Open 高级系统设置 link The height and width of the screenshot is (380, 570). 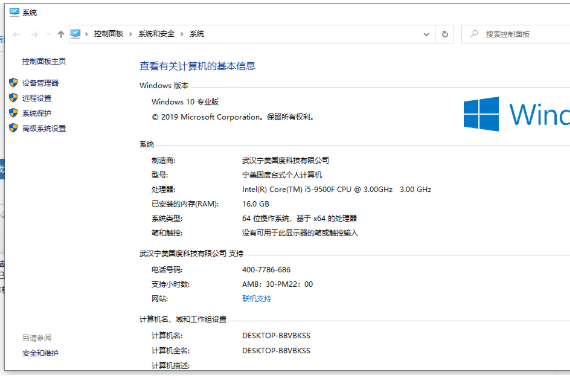pyautogui.click(x=44, y=128)
